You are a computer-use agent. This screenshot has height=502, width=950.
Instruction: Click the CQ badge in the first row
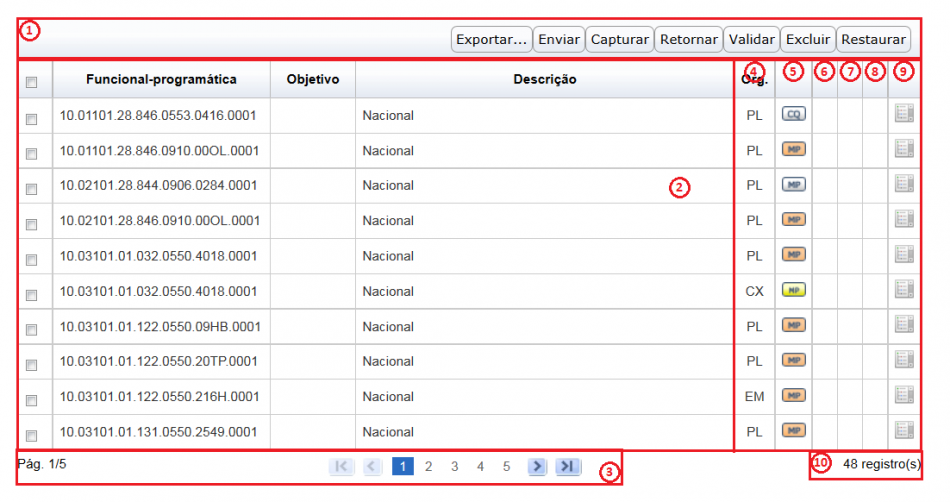point(794,115)
